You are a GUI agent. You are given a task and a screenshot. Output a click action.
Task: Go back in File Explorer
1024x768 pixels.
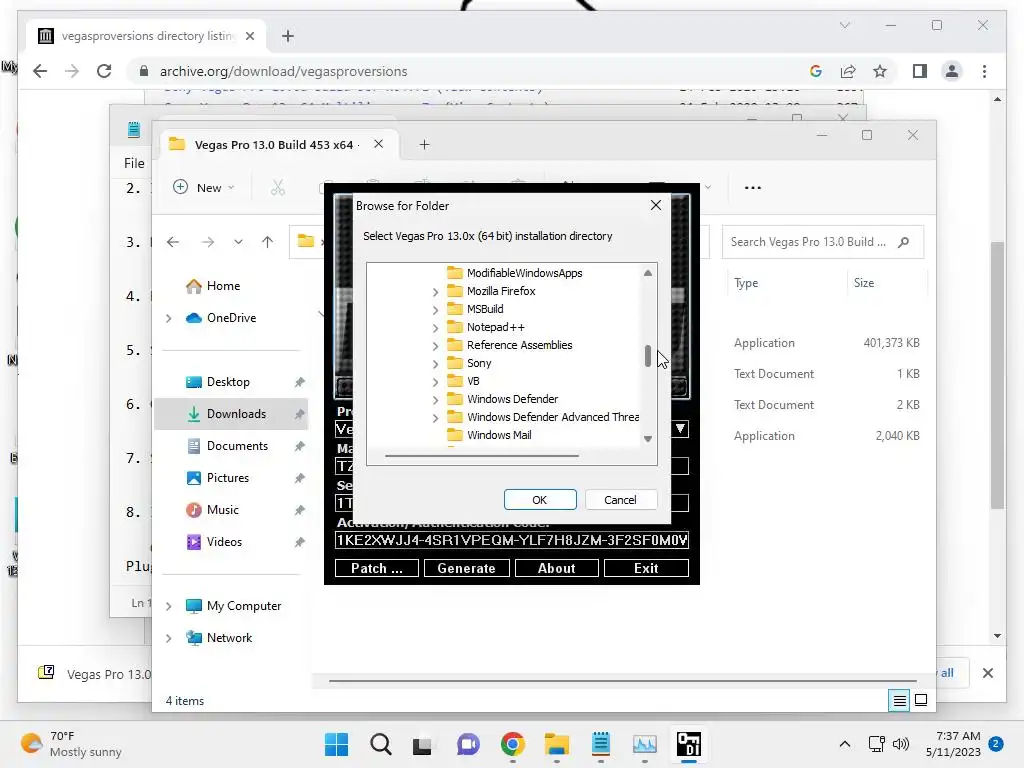coord(172,242)
